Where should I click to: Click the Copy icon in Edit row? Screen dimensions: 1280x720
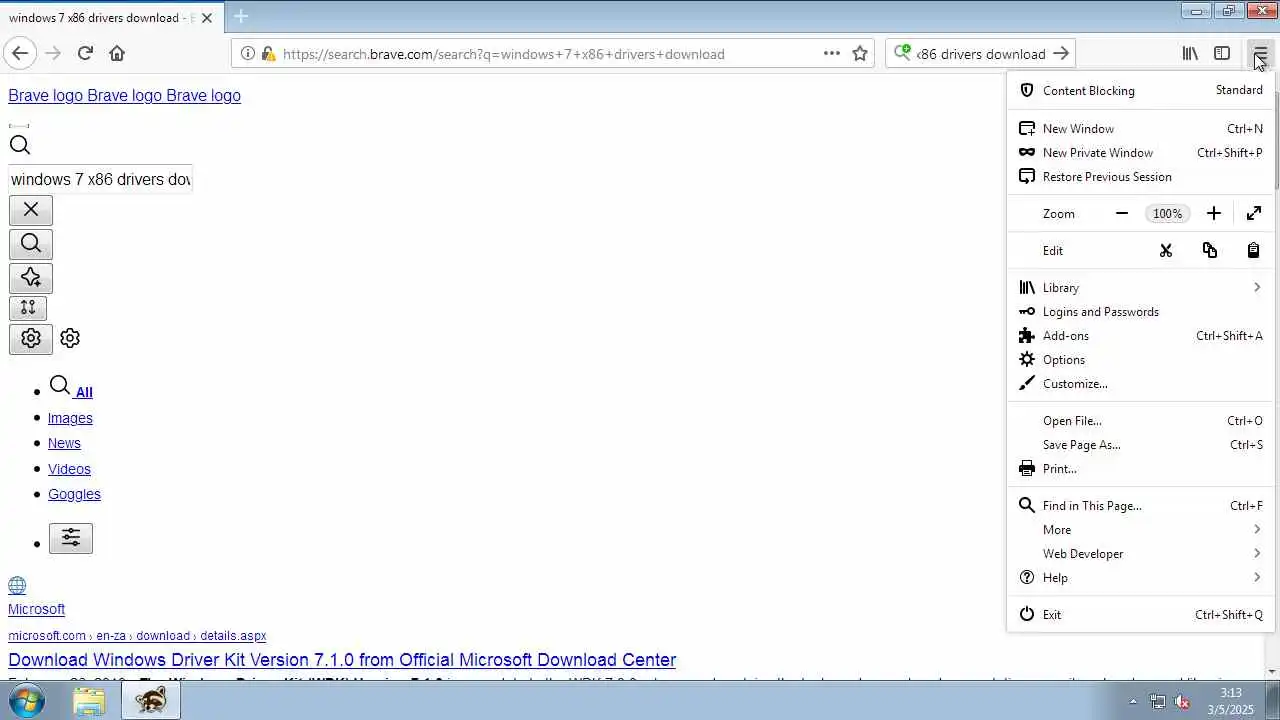(x=1210, y=250)
